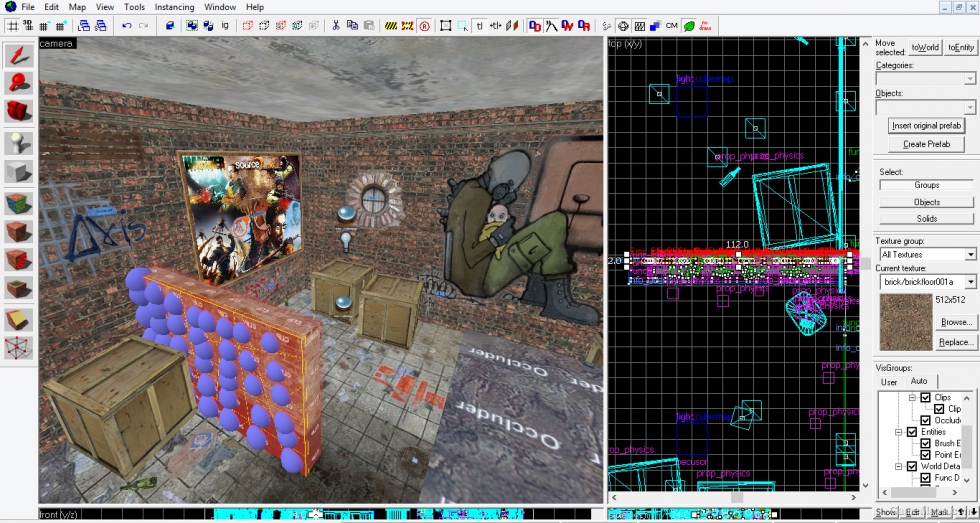Image resolution: width=980 pixels, height=523 pixels.
Task: Open the Instancing menu
Action: [x=174, y=7]
